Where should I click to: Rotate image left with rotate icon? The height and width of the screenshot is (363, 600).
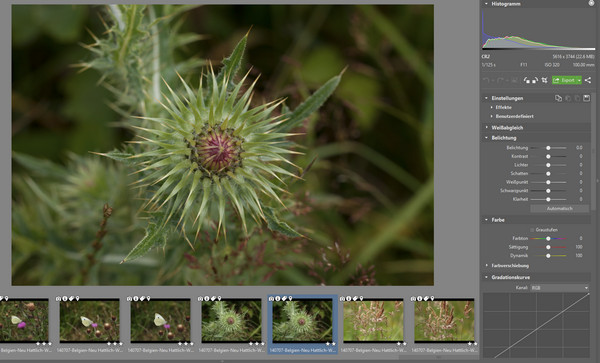[527, 80]
